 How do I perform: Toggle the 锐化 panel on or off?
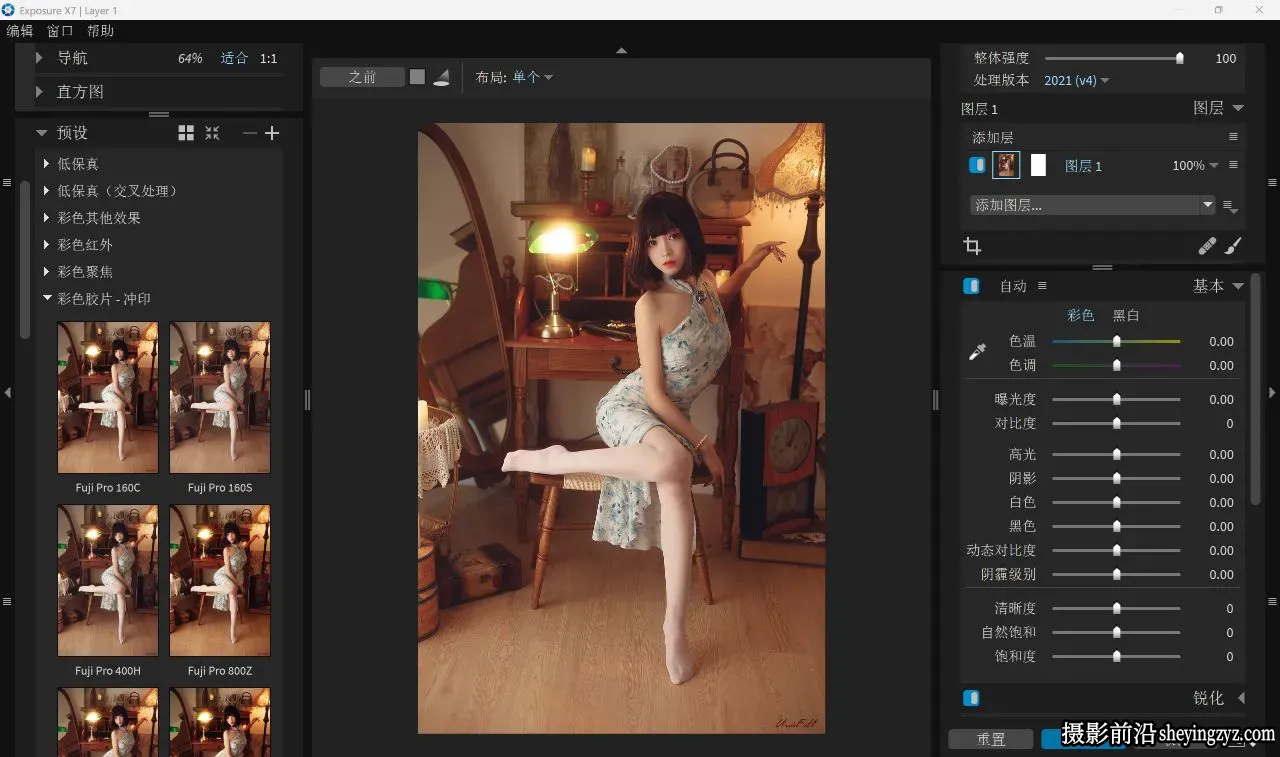(971, 698)
